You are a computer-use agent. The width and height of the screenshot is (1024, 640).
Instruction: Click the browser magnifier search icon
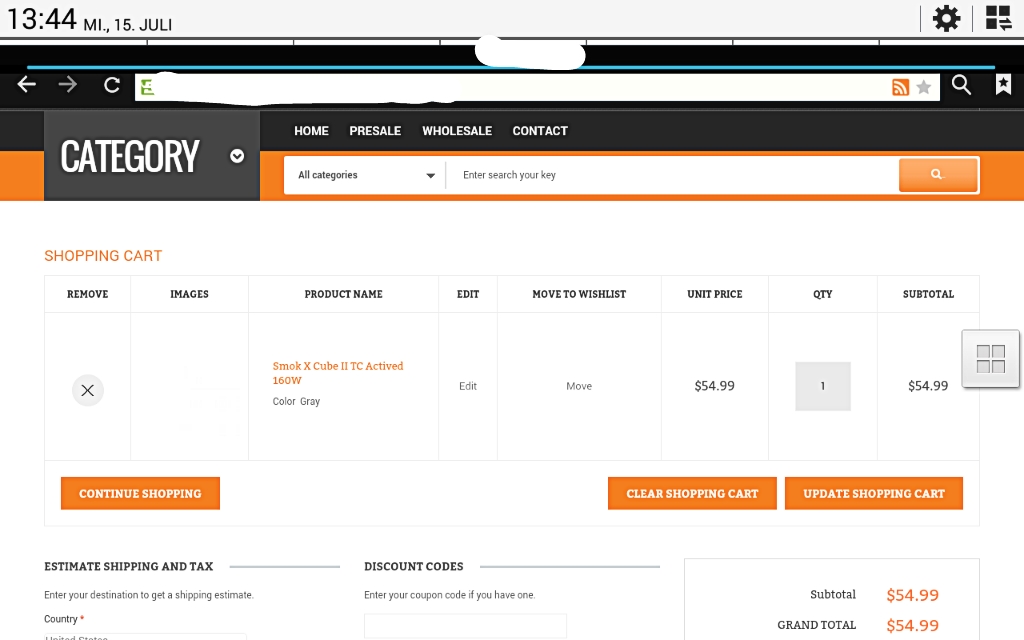pos(961,84)
